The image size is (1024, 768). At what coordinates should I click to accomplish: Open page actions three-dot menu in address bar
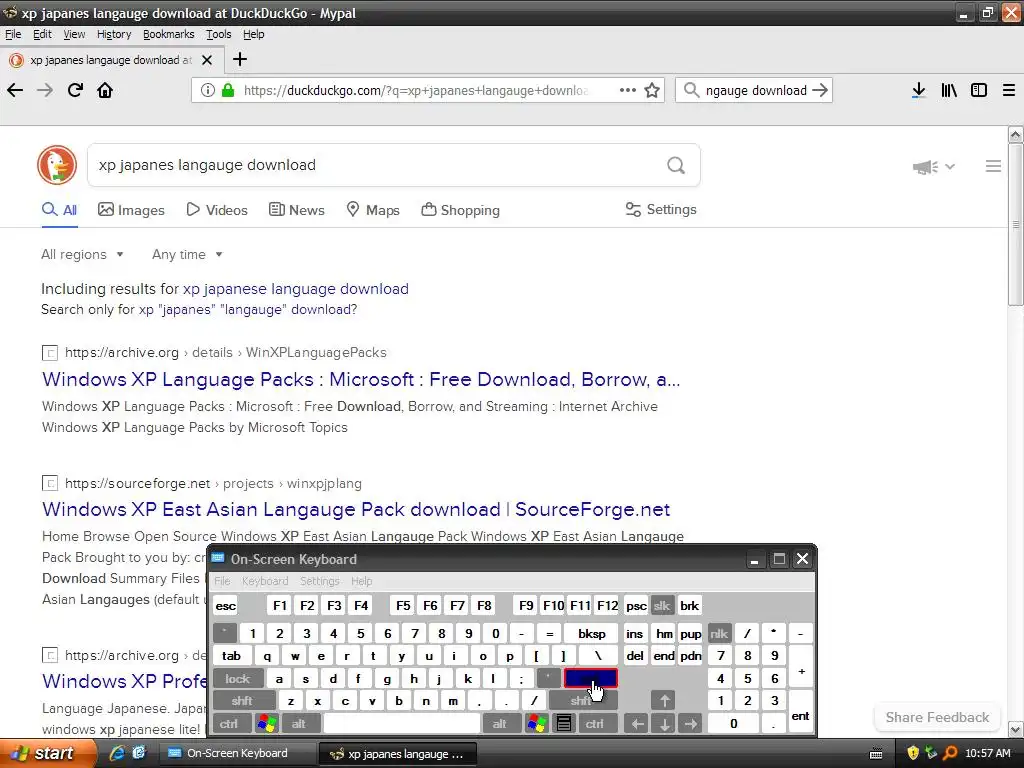tap(628, 90)
